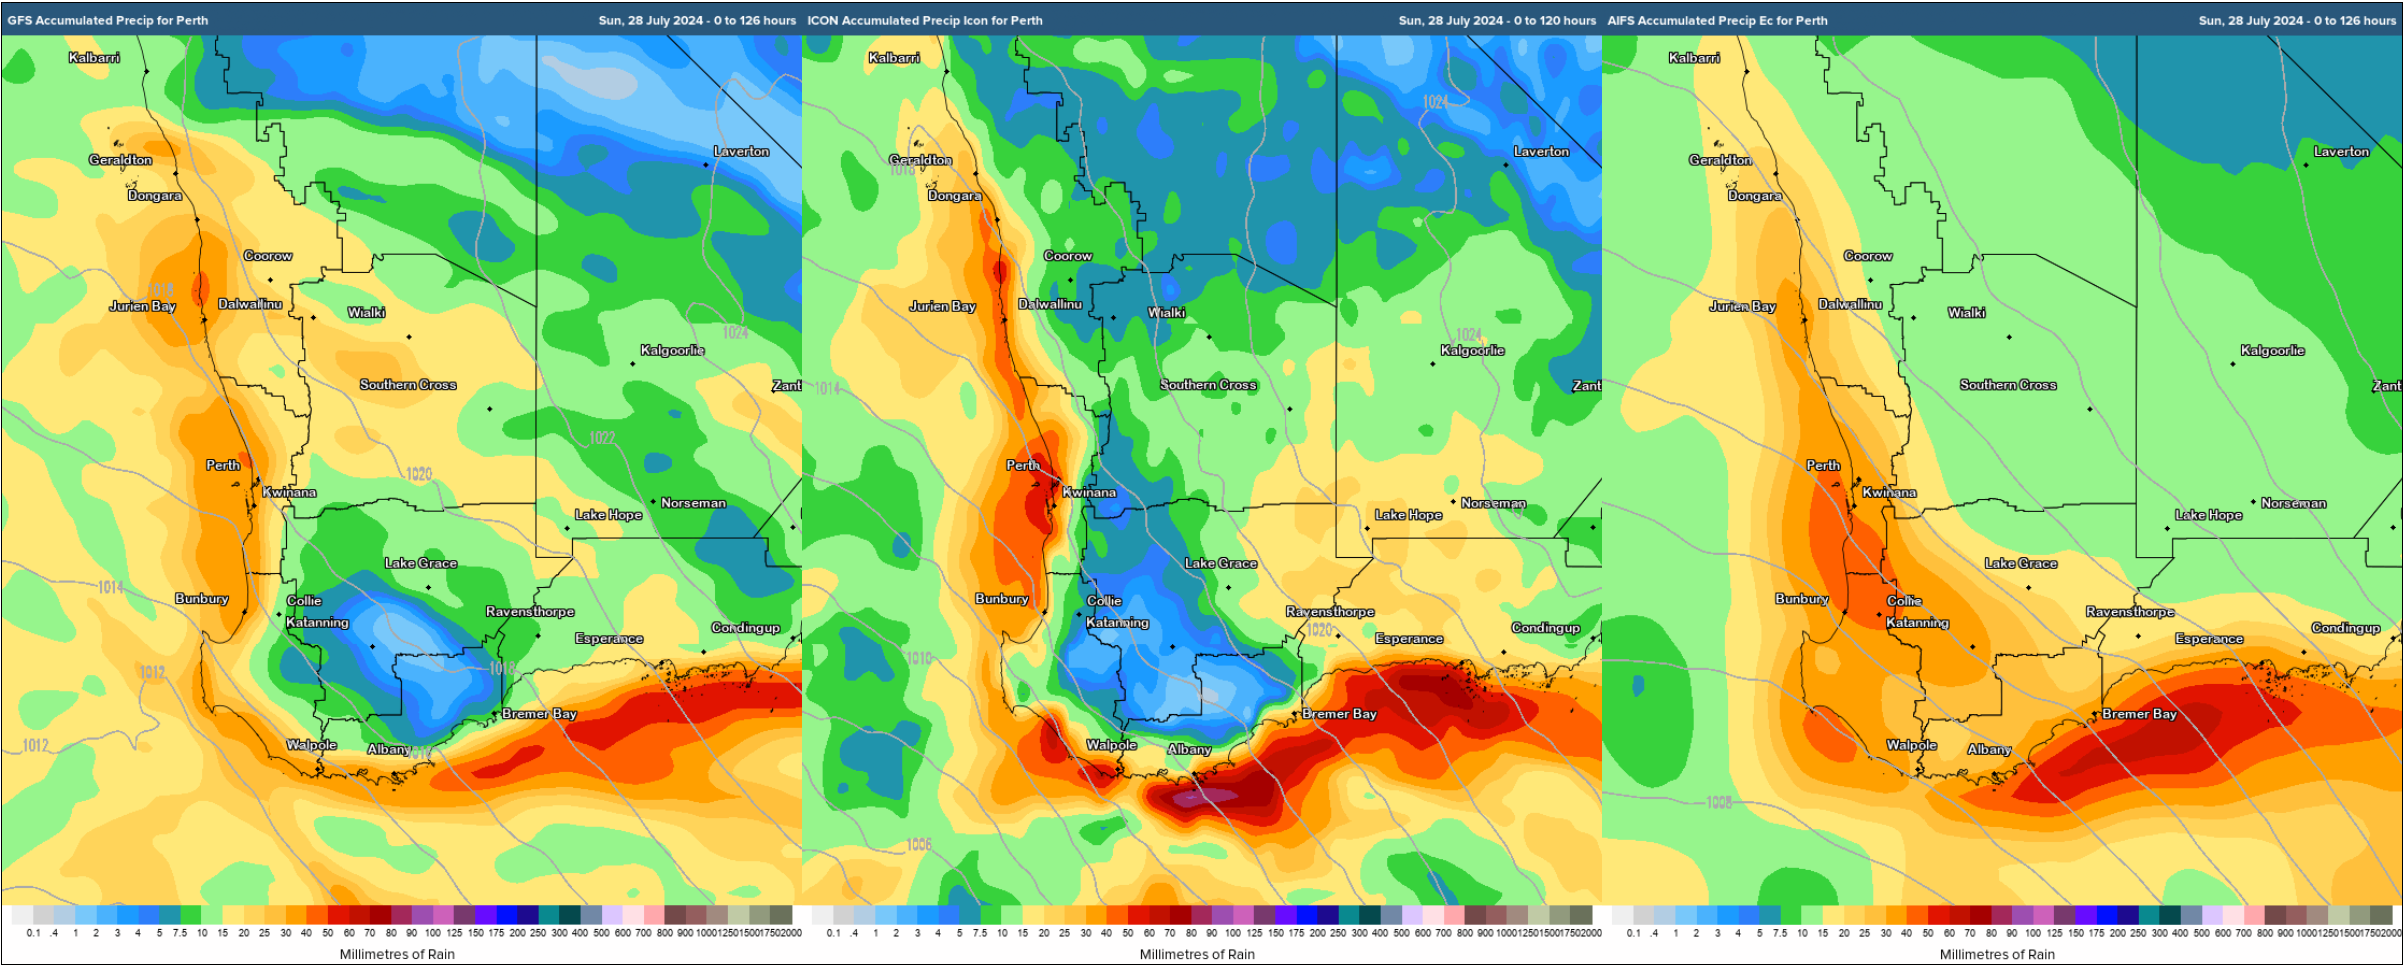Click Wialki label in the ICON panel
Image resolution: width=2405 pixels, height=965 pixels.
click(x=1166, y=312)
